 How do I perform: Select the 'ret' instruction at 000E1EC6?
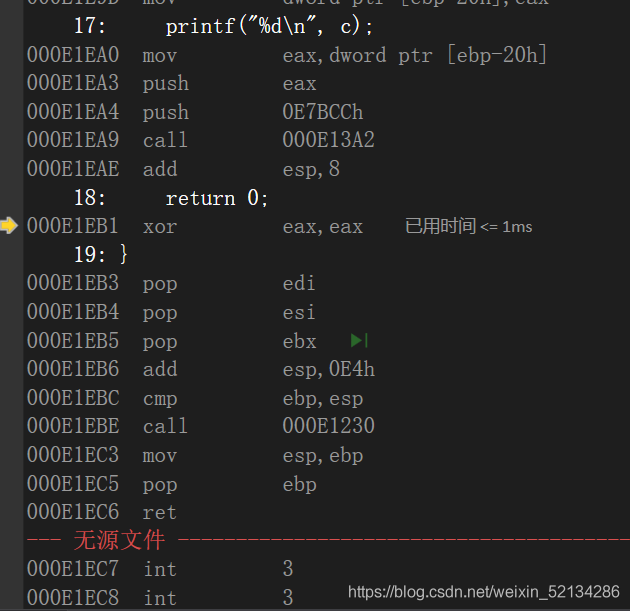point(159,513)
